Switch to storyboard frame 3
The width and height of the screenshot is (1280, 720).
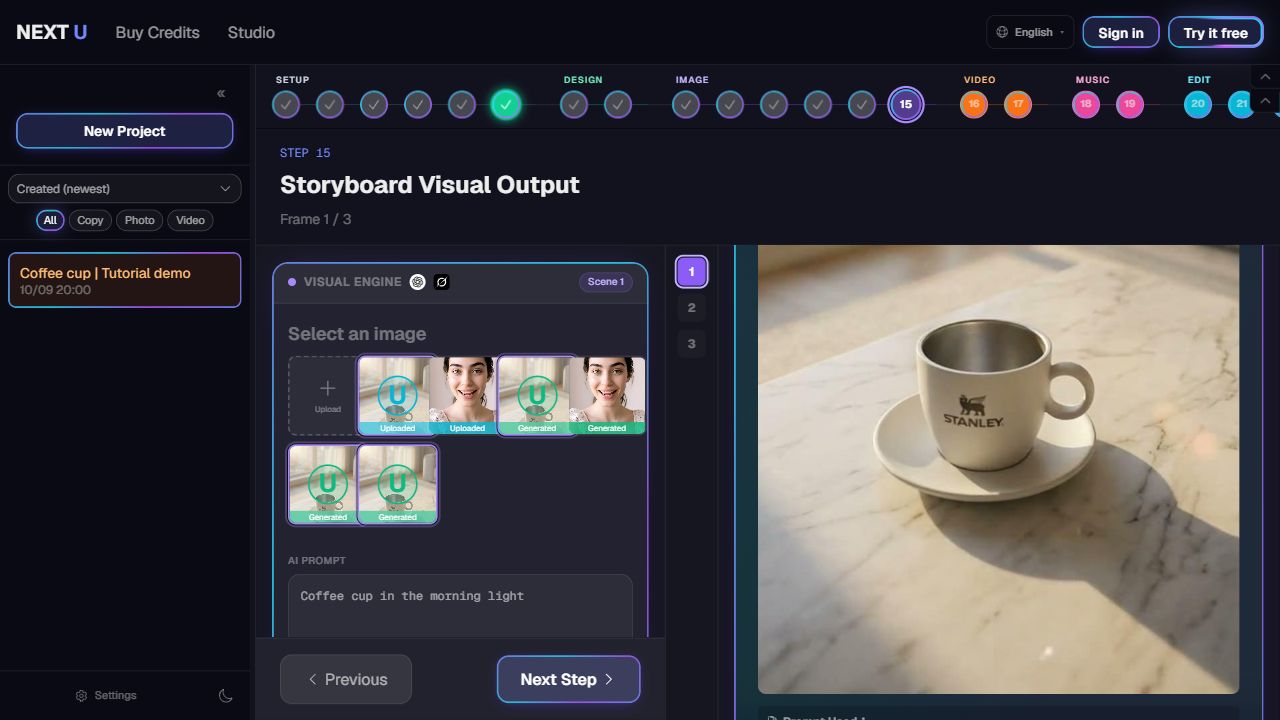coord(691,344)
